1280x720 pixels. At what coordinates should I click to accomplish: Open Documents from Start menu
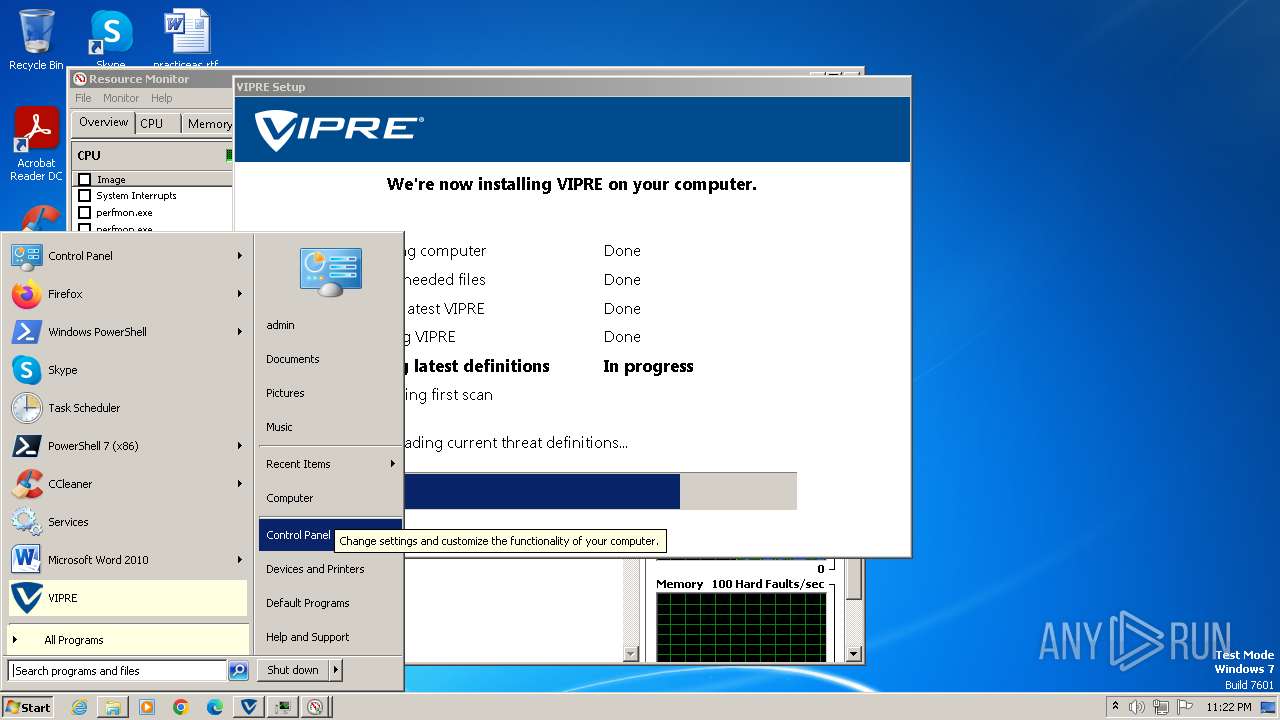pos(293,359)
